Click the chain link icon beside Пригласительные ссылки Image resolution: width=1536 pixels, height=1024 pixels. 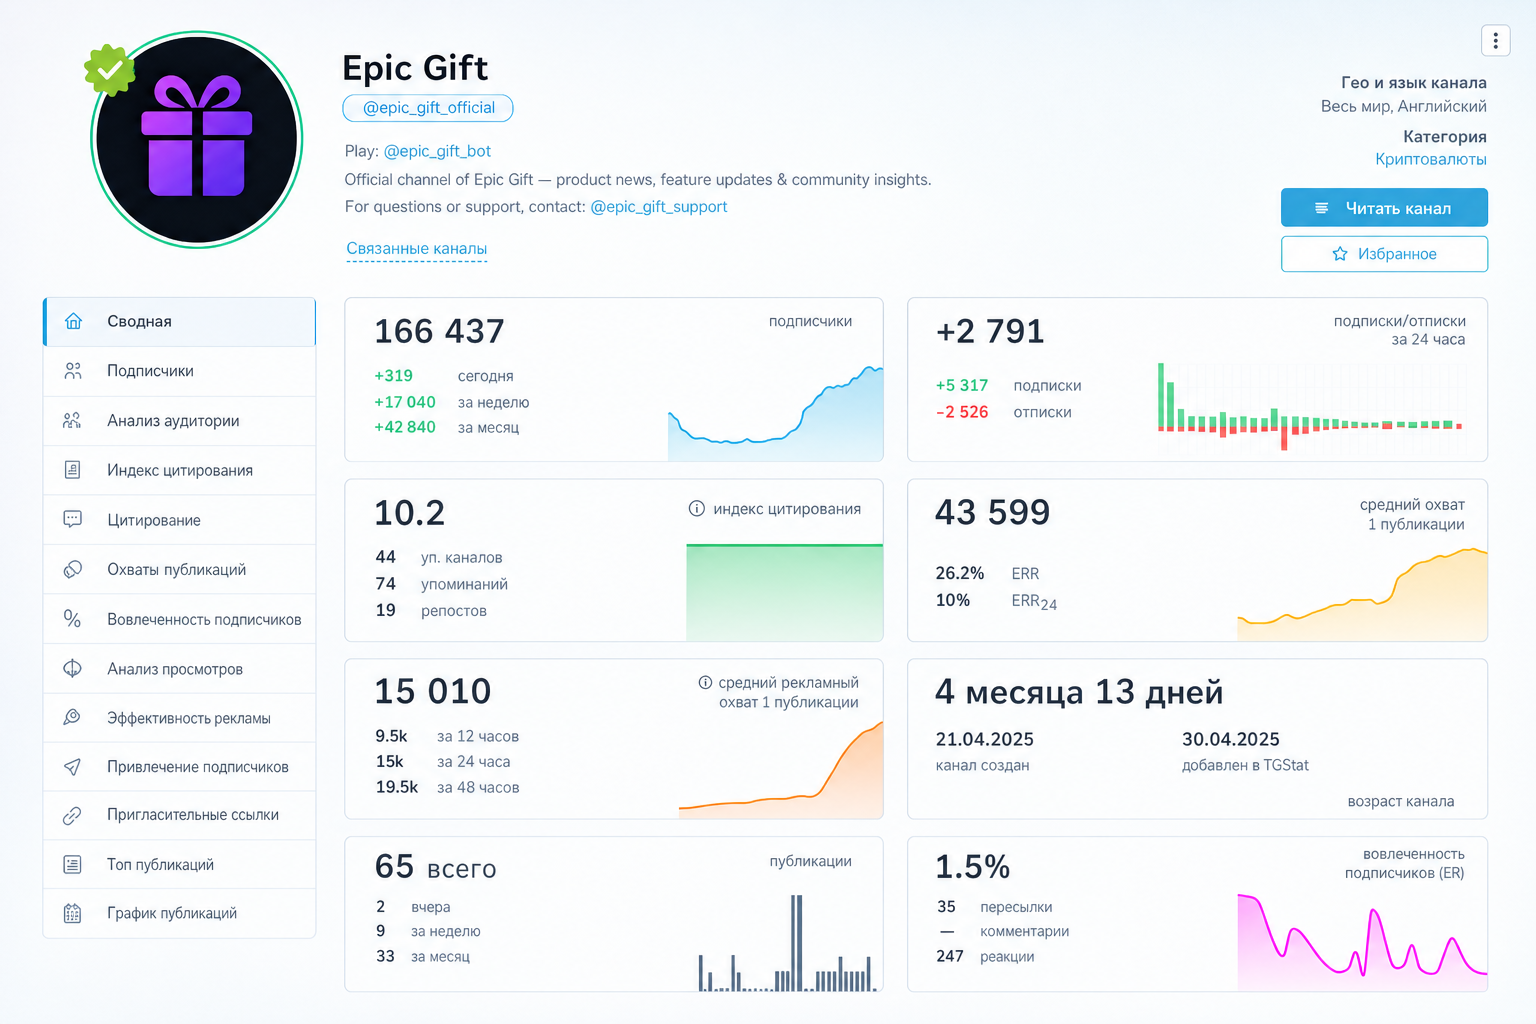(x=72, y=815)
